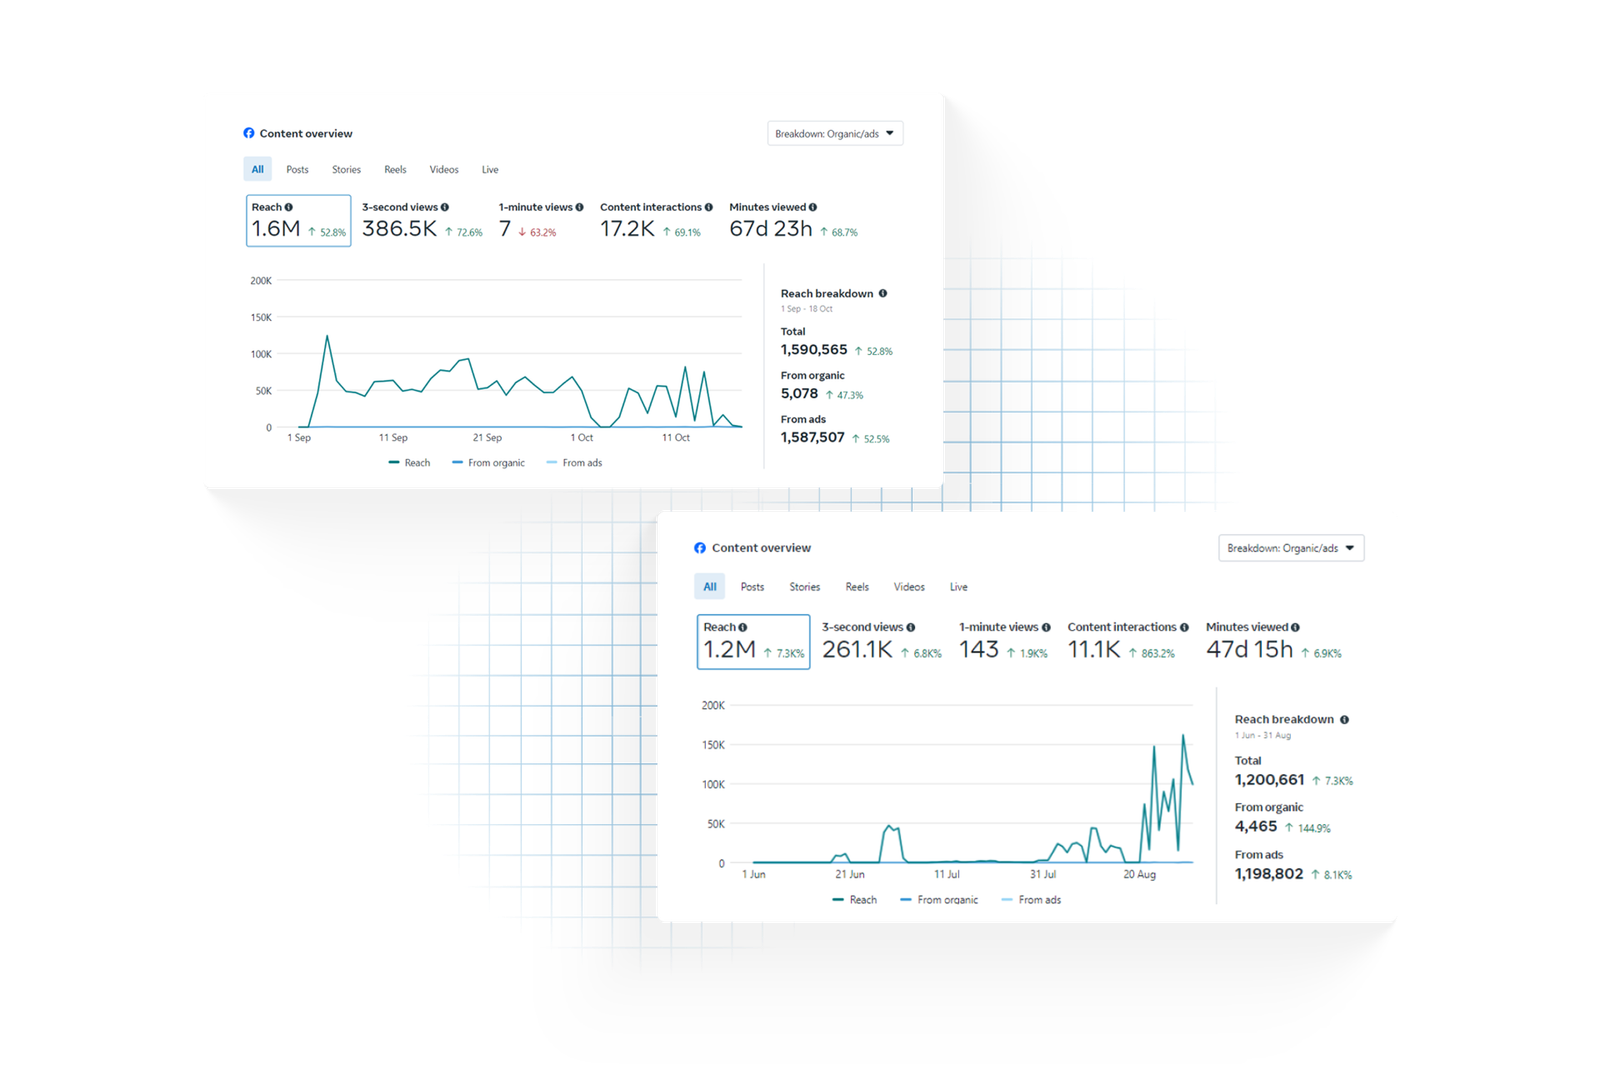Click the From organic value 5,078
The image size is (1600, 1090).
(799, 394)
